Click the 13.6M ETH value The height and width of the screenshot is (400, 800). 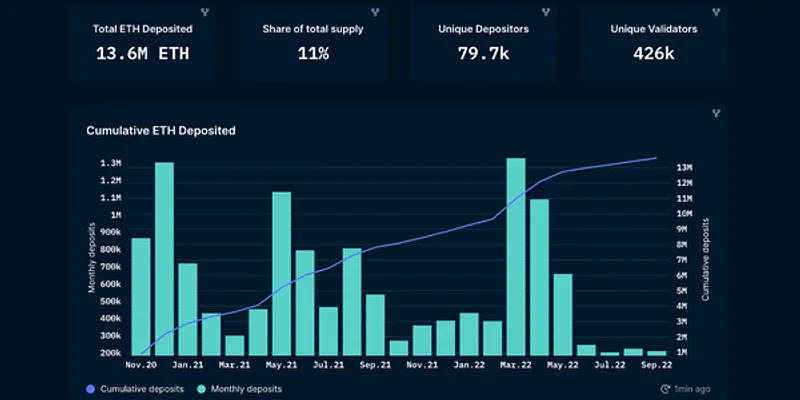click(x=142, y=53)
